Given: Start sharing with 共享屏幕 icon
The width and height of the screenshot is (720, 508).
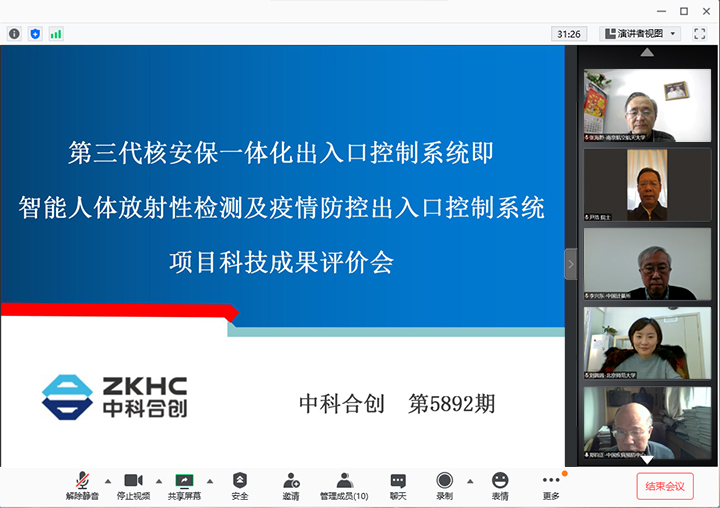Looking at the screenshot, I should point(184,480).
